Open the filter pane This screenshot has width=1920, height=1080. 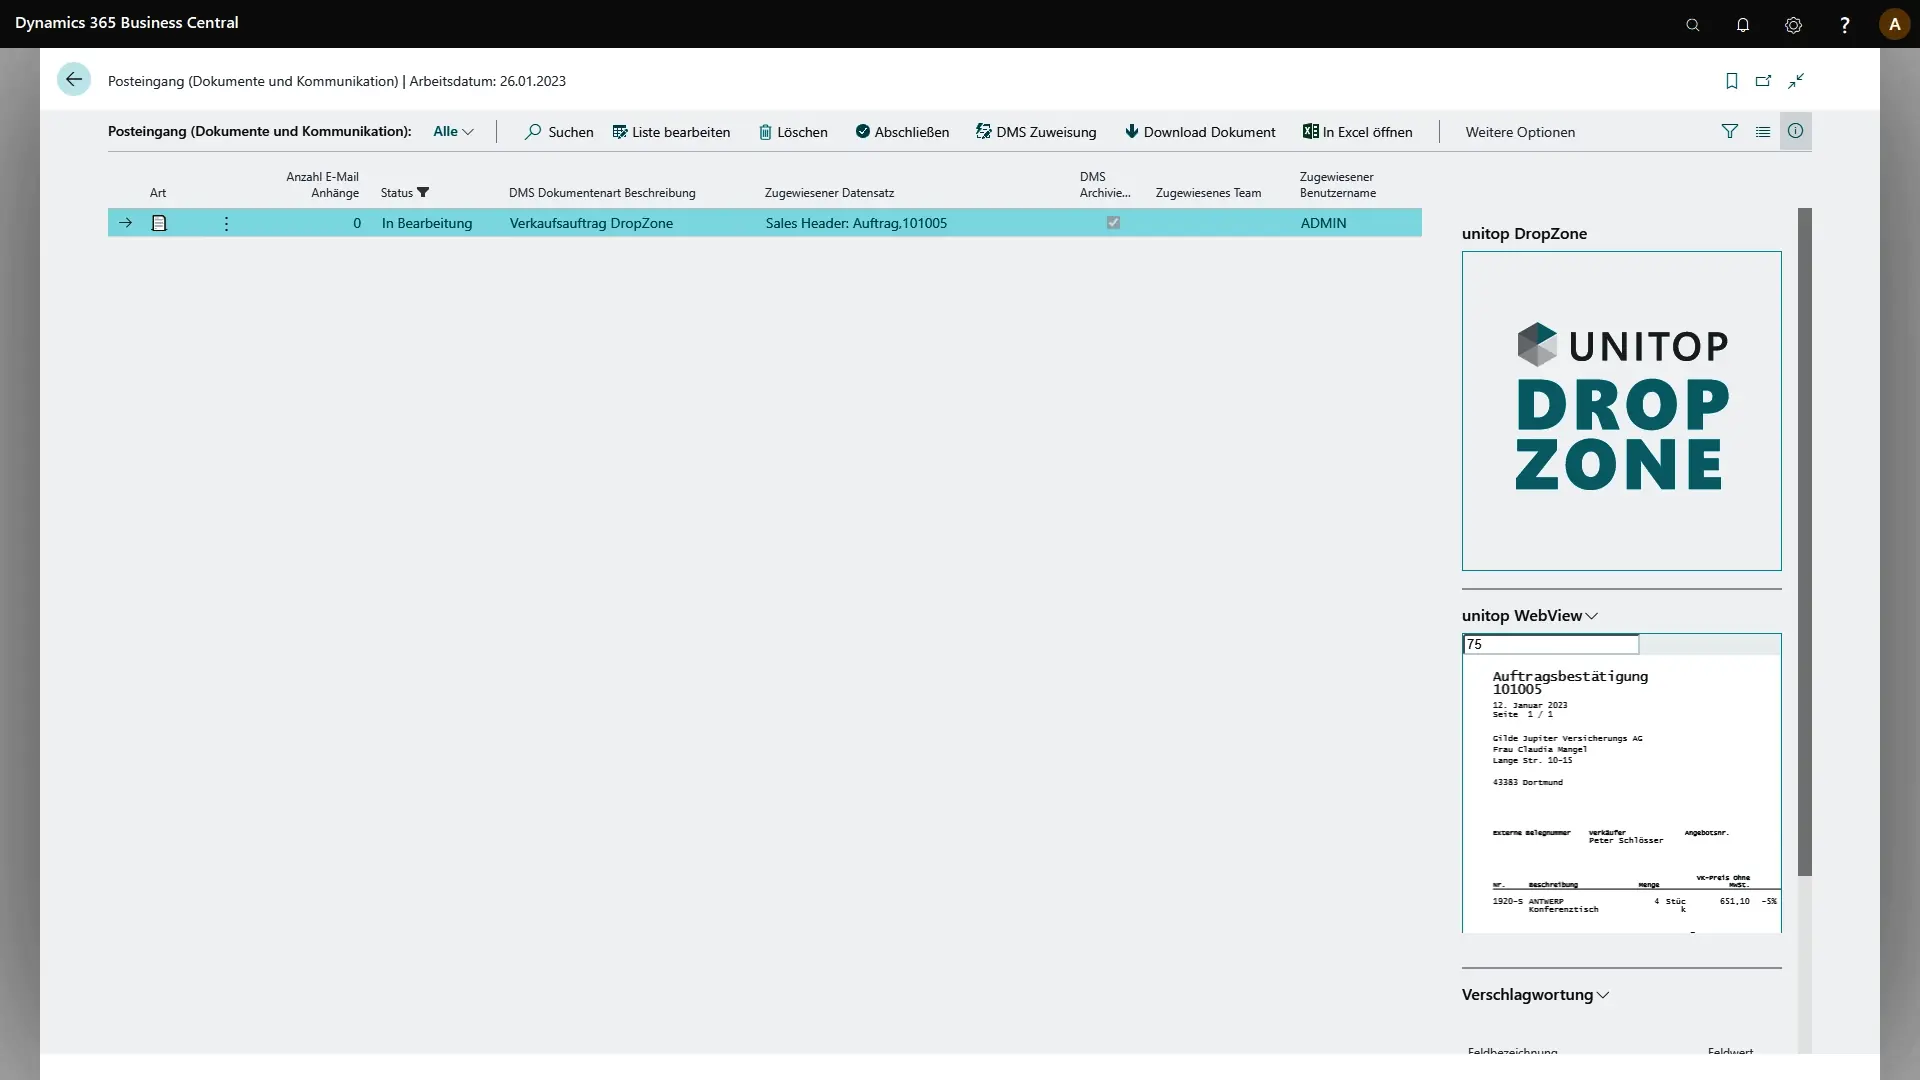(1730, 131)
